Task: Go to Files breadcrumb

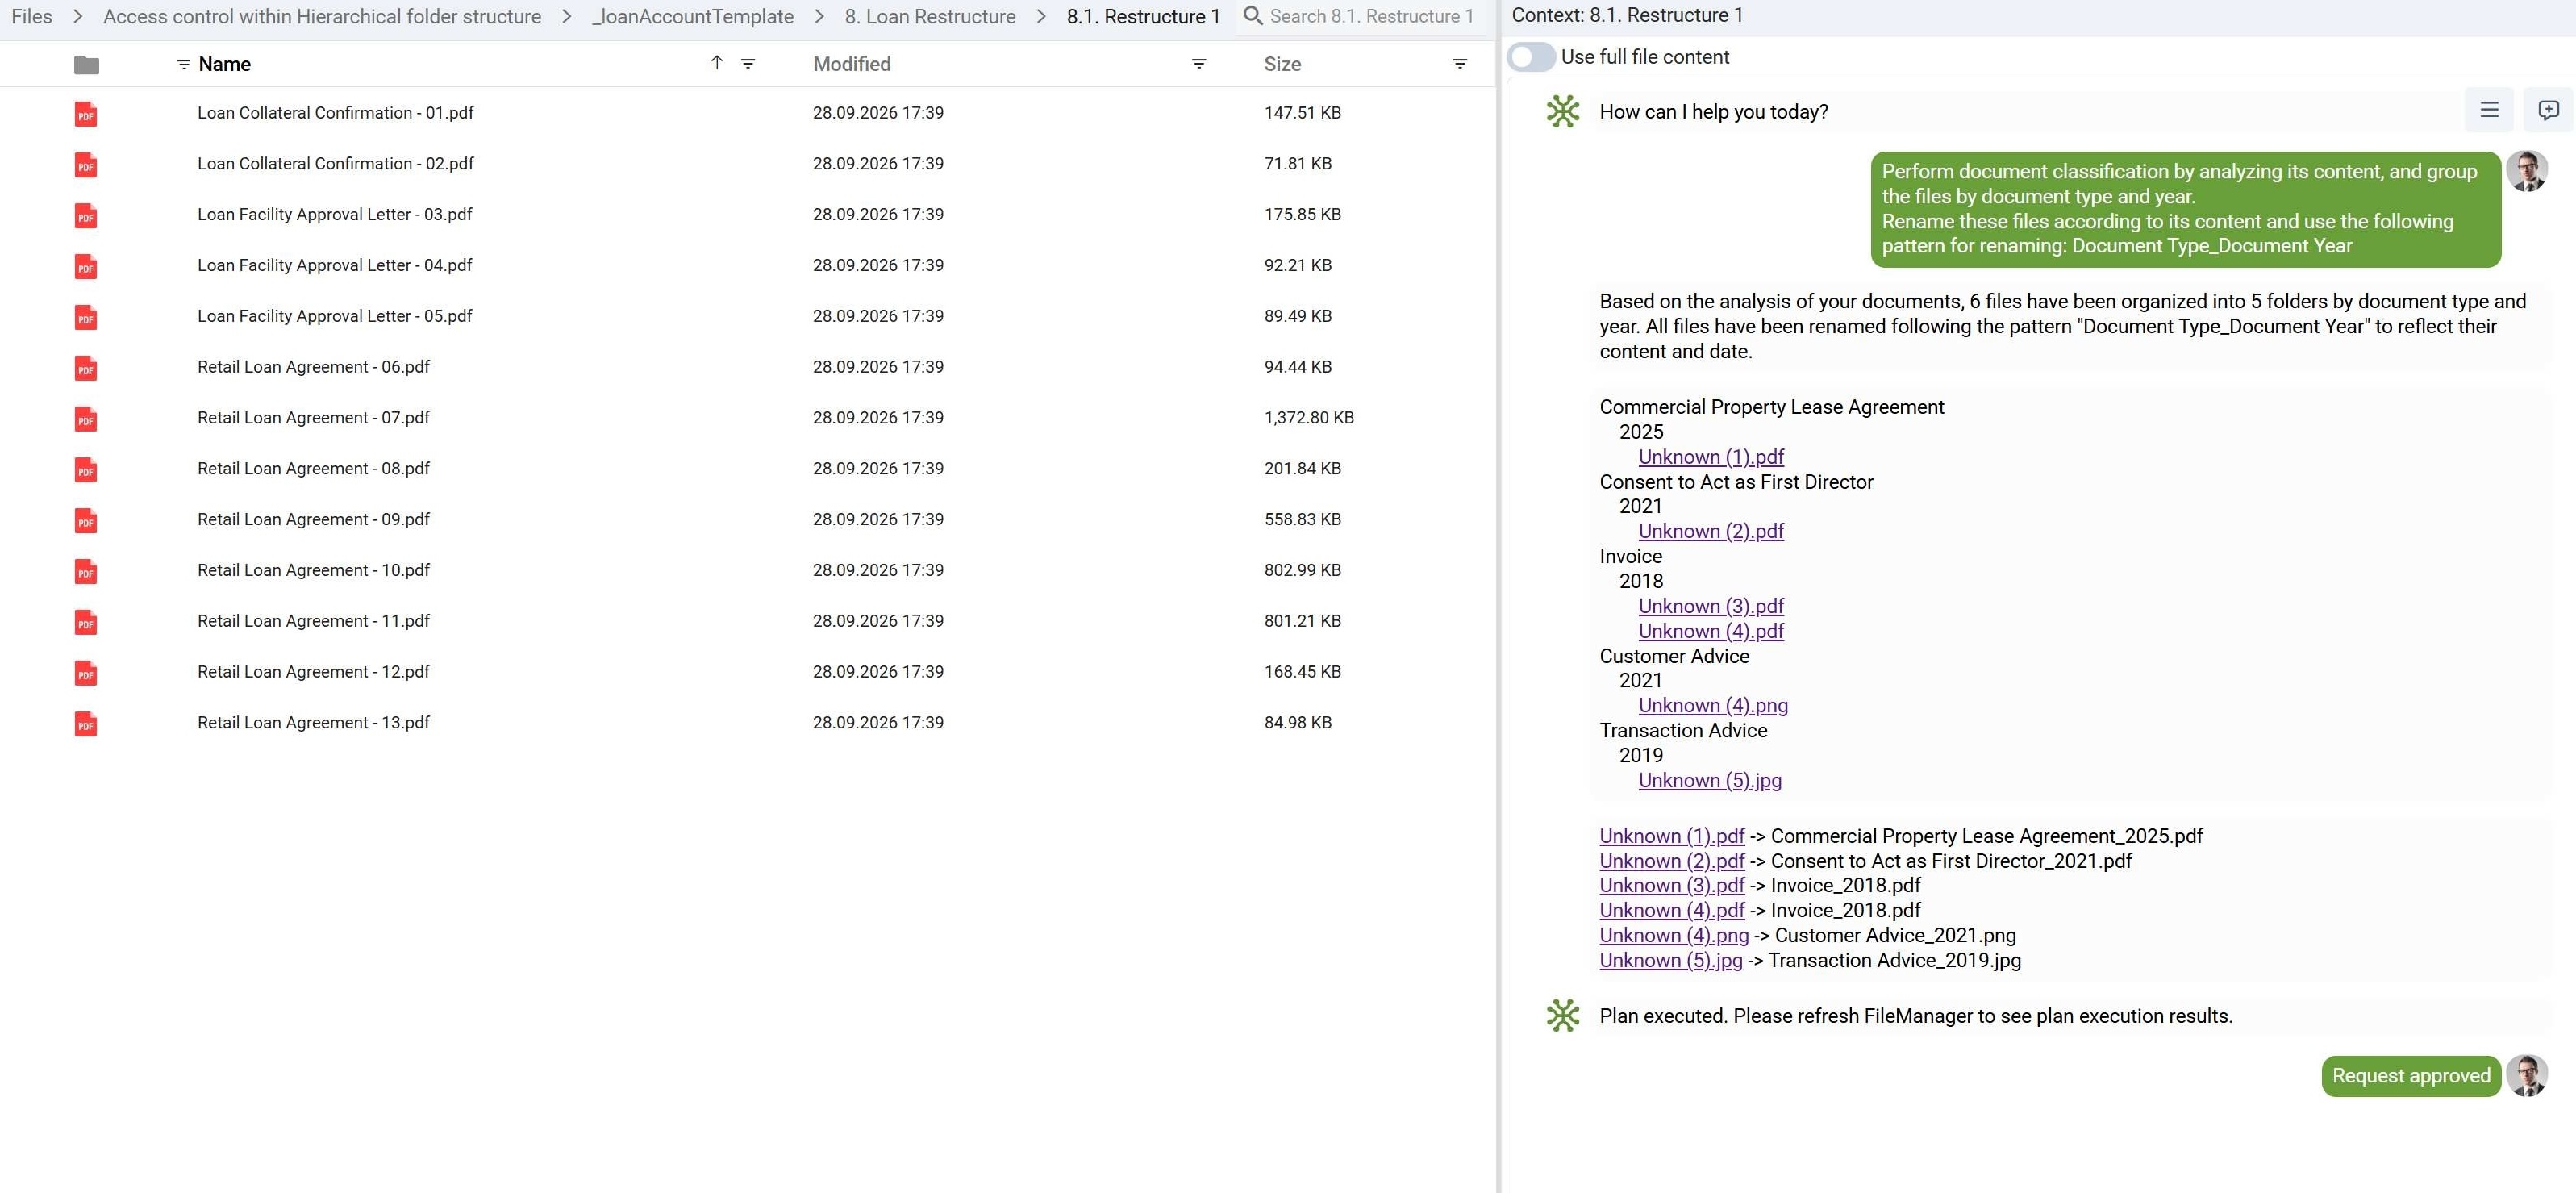Action: click(31, 16)
